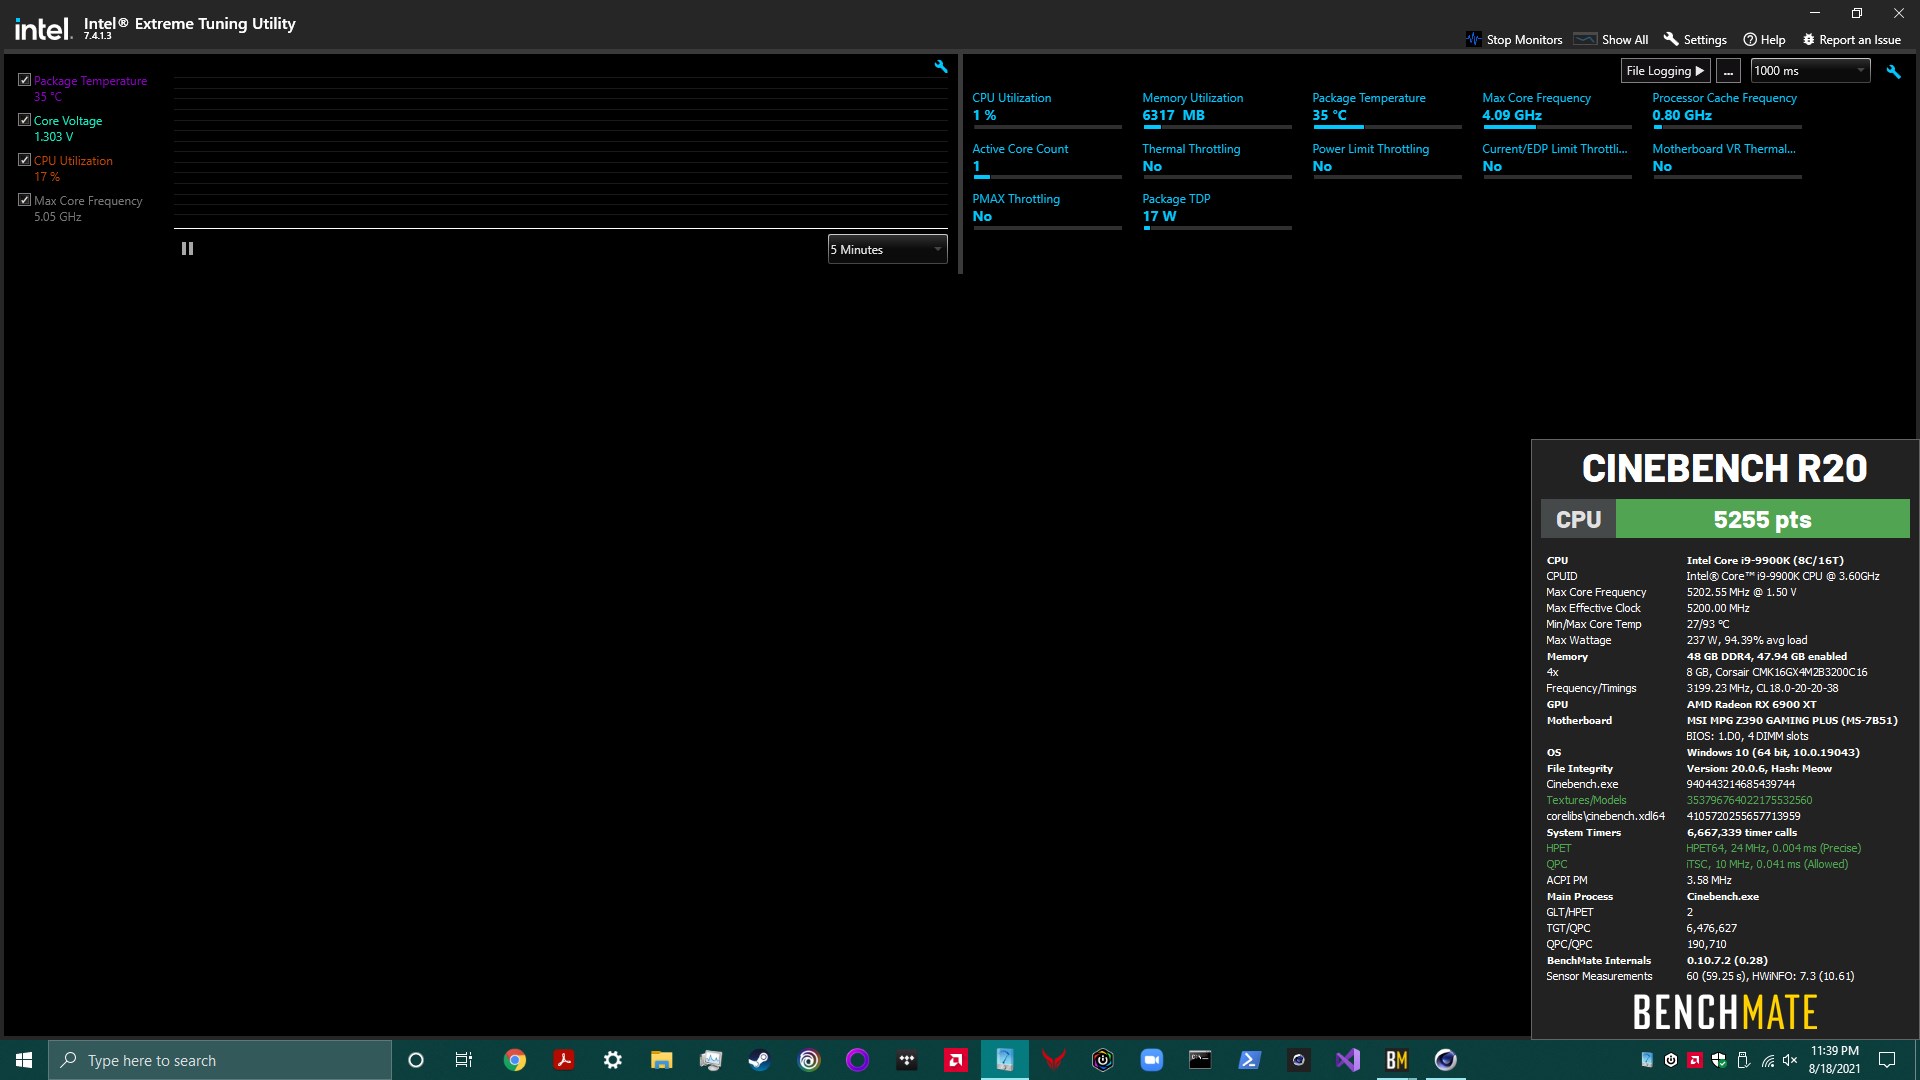Image resolution: width=1920 pixels, height=1080 pixels.
Task: Open Windows Settings gear on taskbar
Action: click(x=613, y=1060)
